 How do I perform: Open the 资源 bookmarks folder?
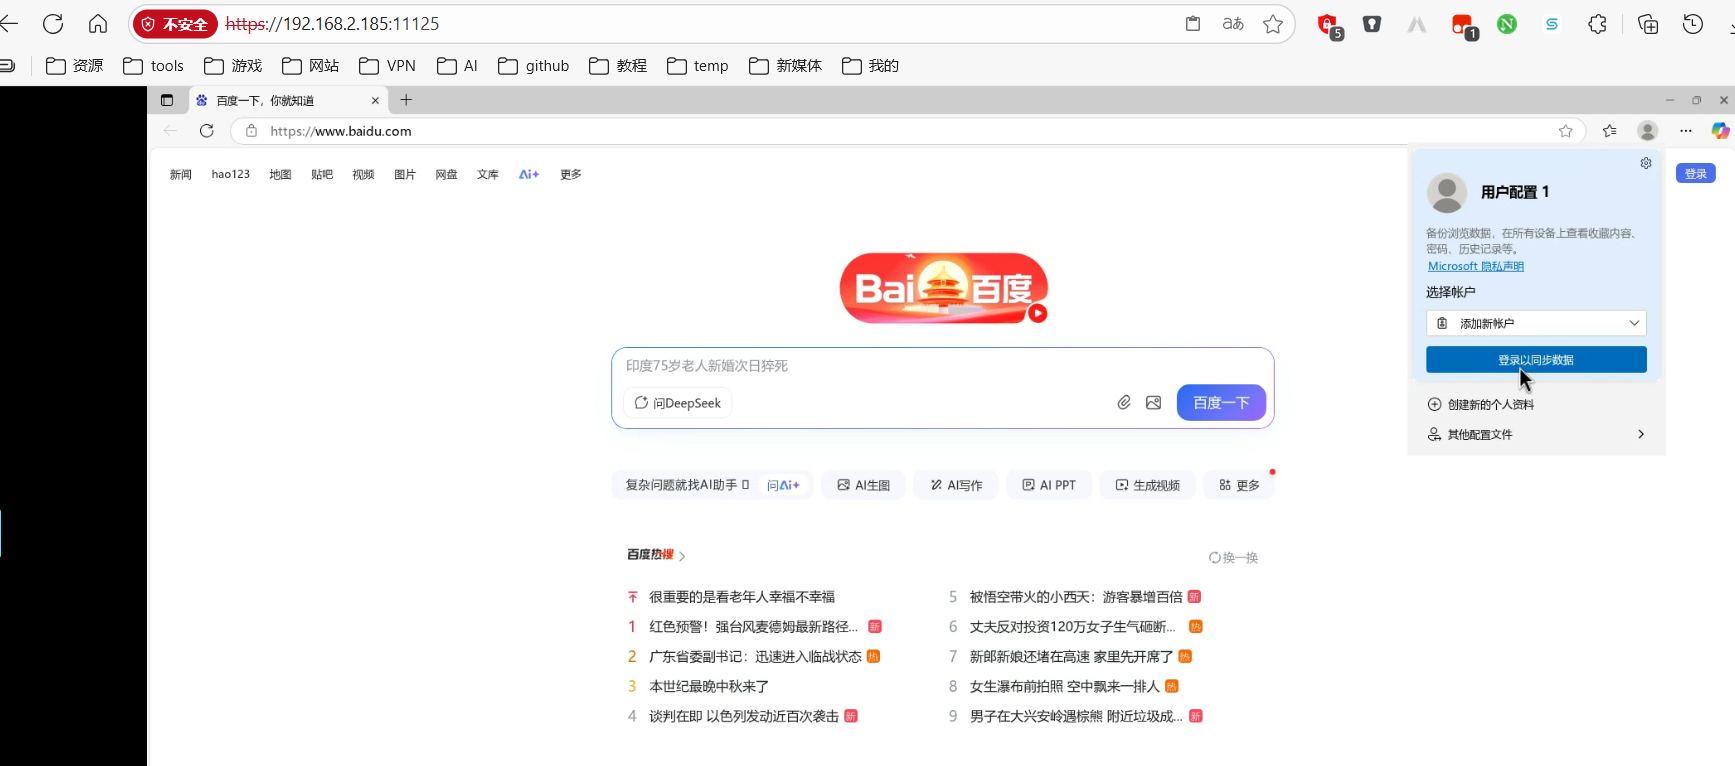tap(75, 66)
